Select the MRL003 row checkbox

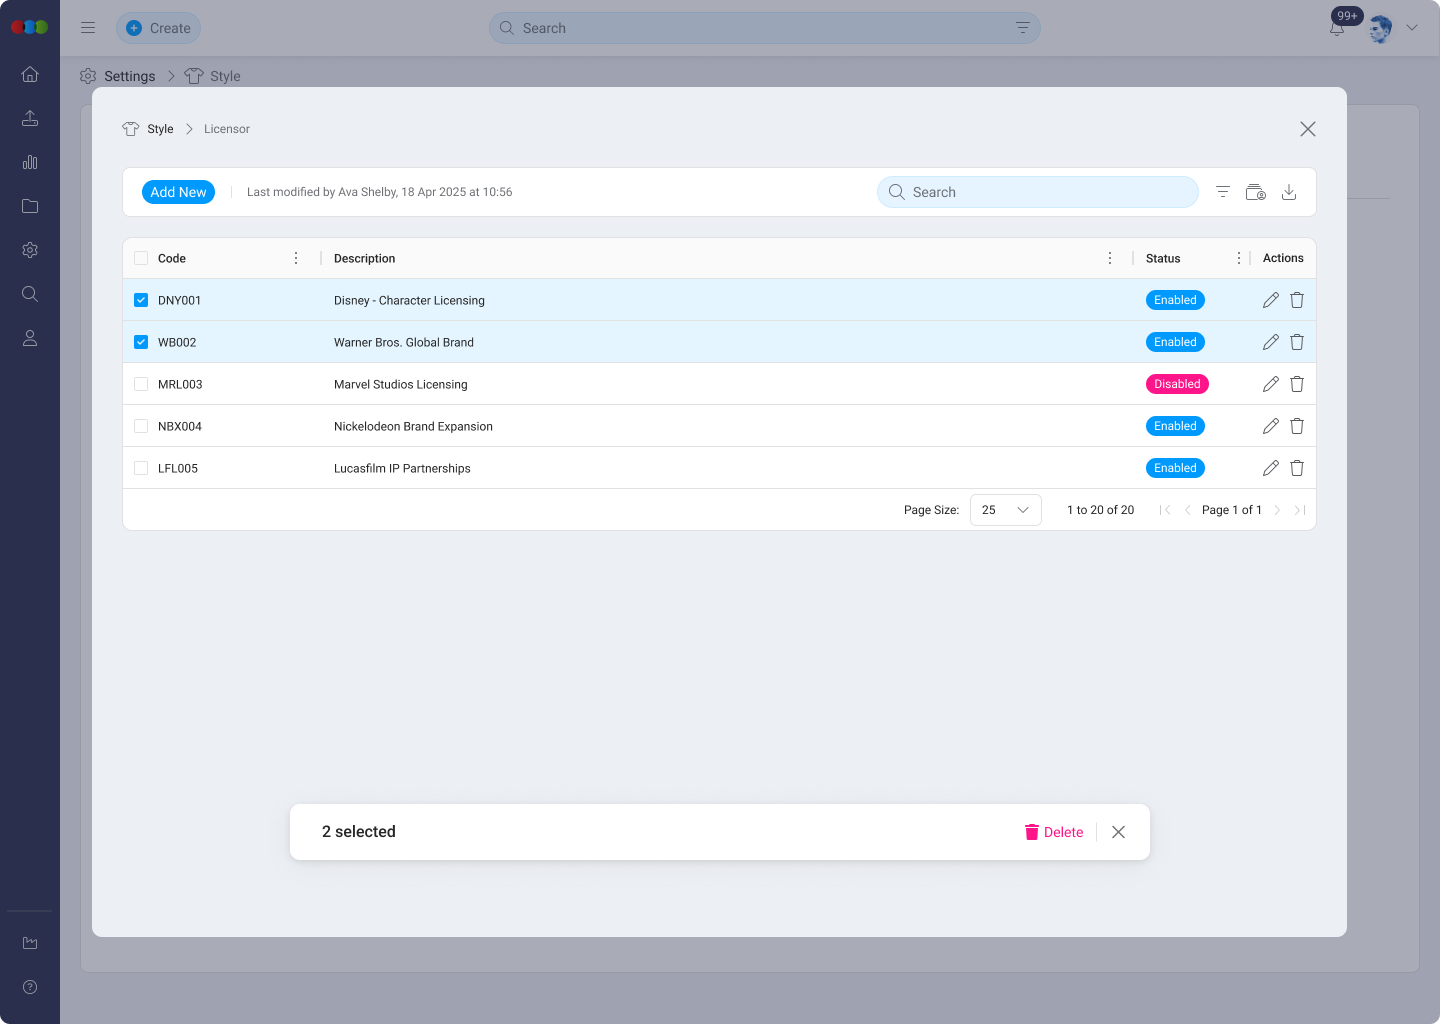141,384
